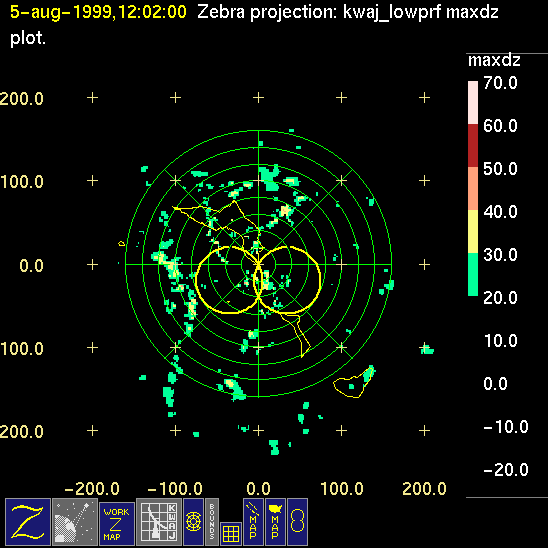Click the 60.0–70.0 pale pink swatch
This screenshot has height=548, width=548.
(x=473, y=103)
